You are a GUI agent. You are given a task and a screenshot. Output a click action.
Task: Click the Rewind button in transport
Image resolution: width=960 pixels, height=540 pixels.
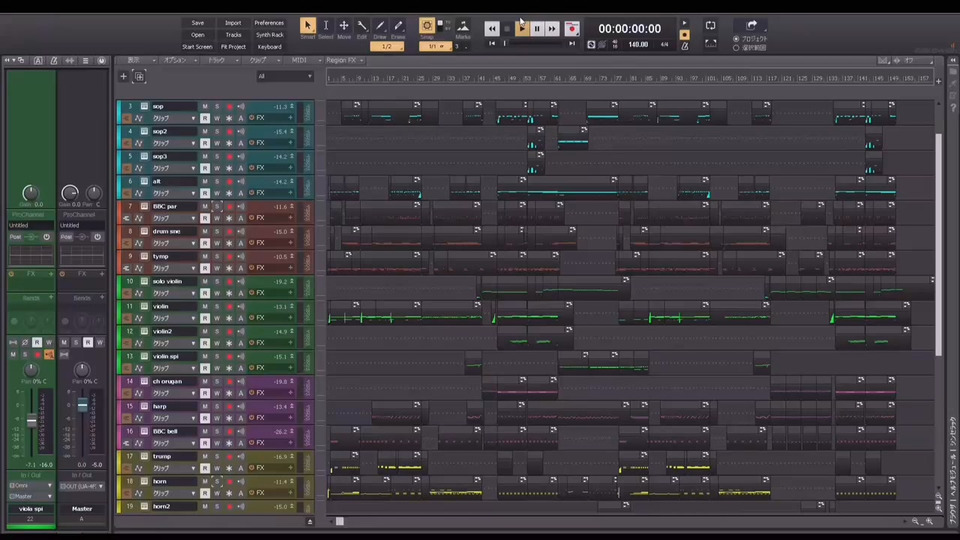(x=491, y=29)
